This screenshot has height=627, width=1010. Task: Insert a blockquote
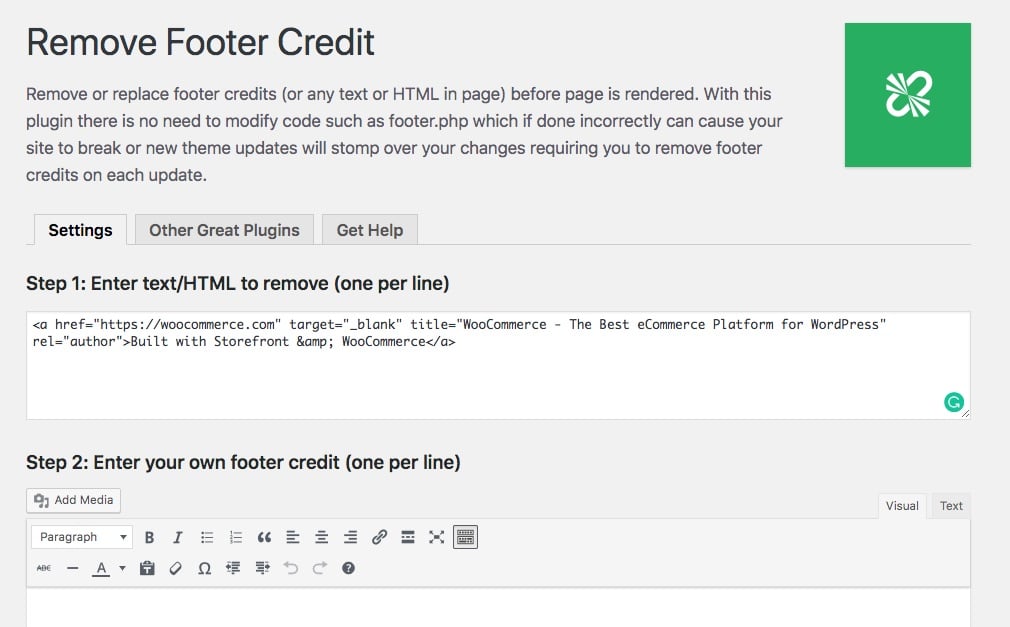click(x=264, y=537)
